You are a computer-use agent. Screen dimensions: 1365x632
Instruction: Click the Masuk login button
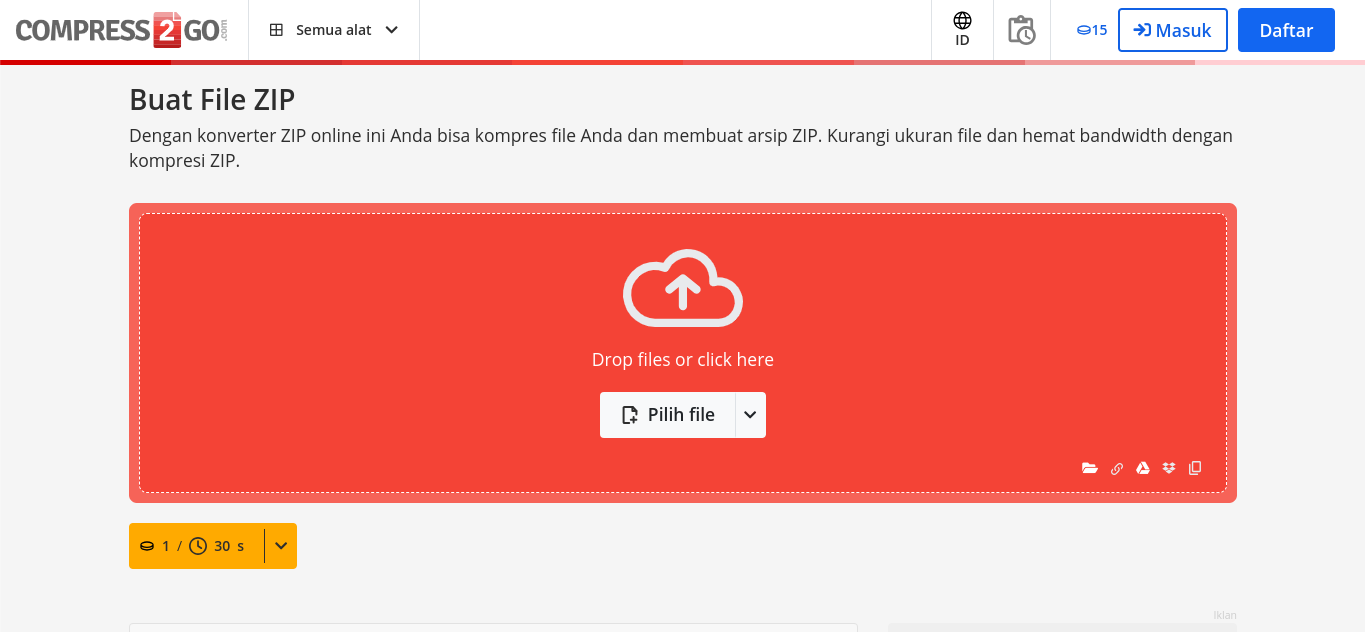[1172, 30]
